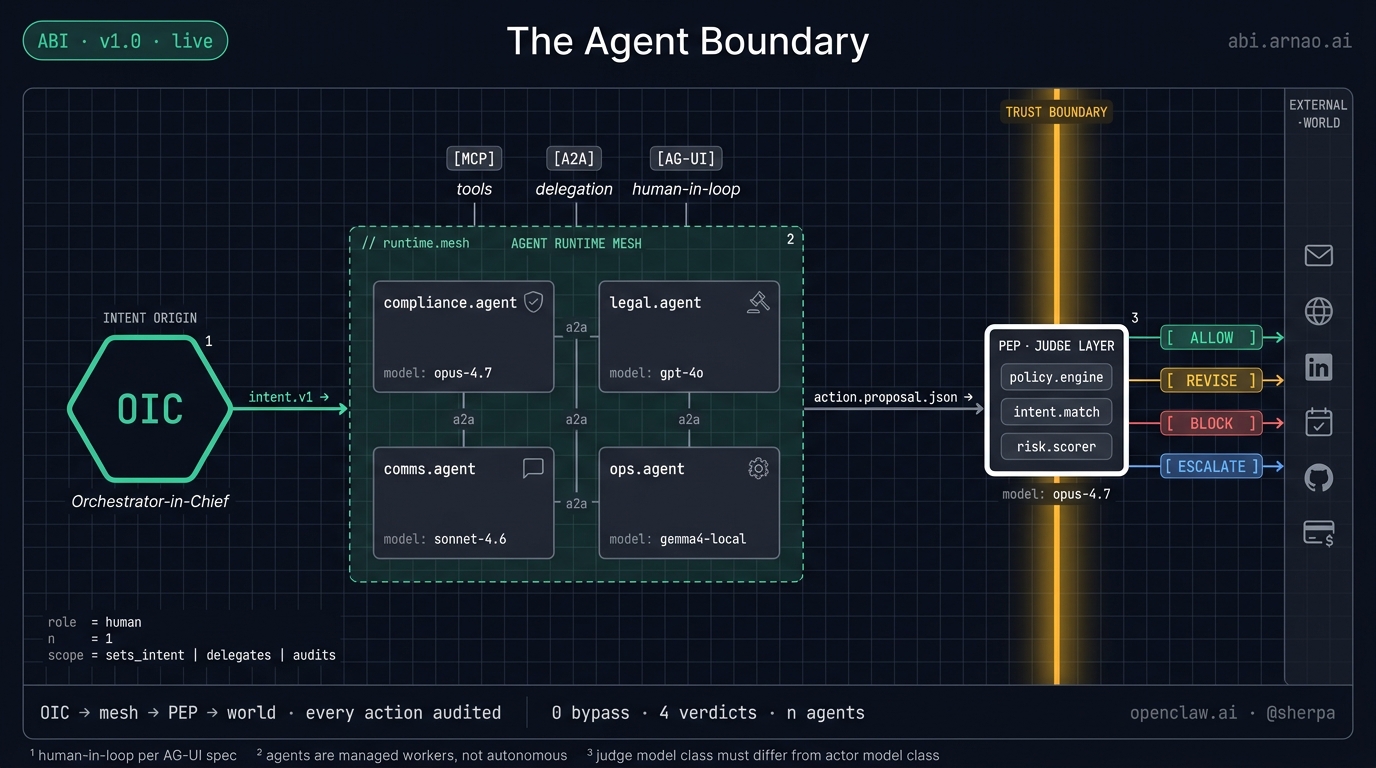Click the TRUST BOUNDARY label
The height and width of the screenshot is (768, 1376).
coord(1056,112)
